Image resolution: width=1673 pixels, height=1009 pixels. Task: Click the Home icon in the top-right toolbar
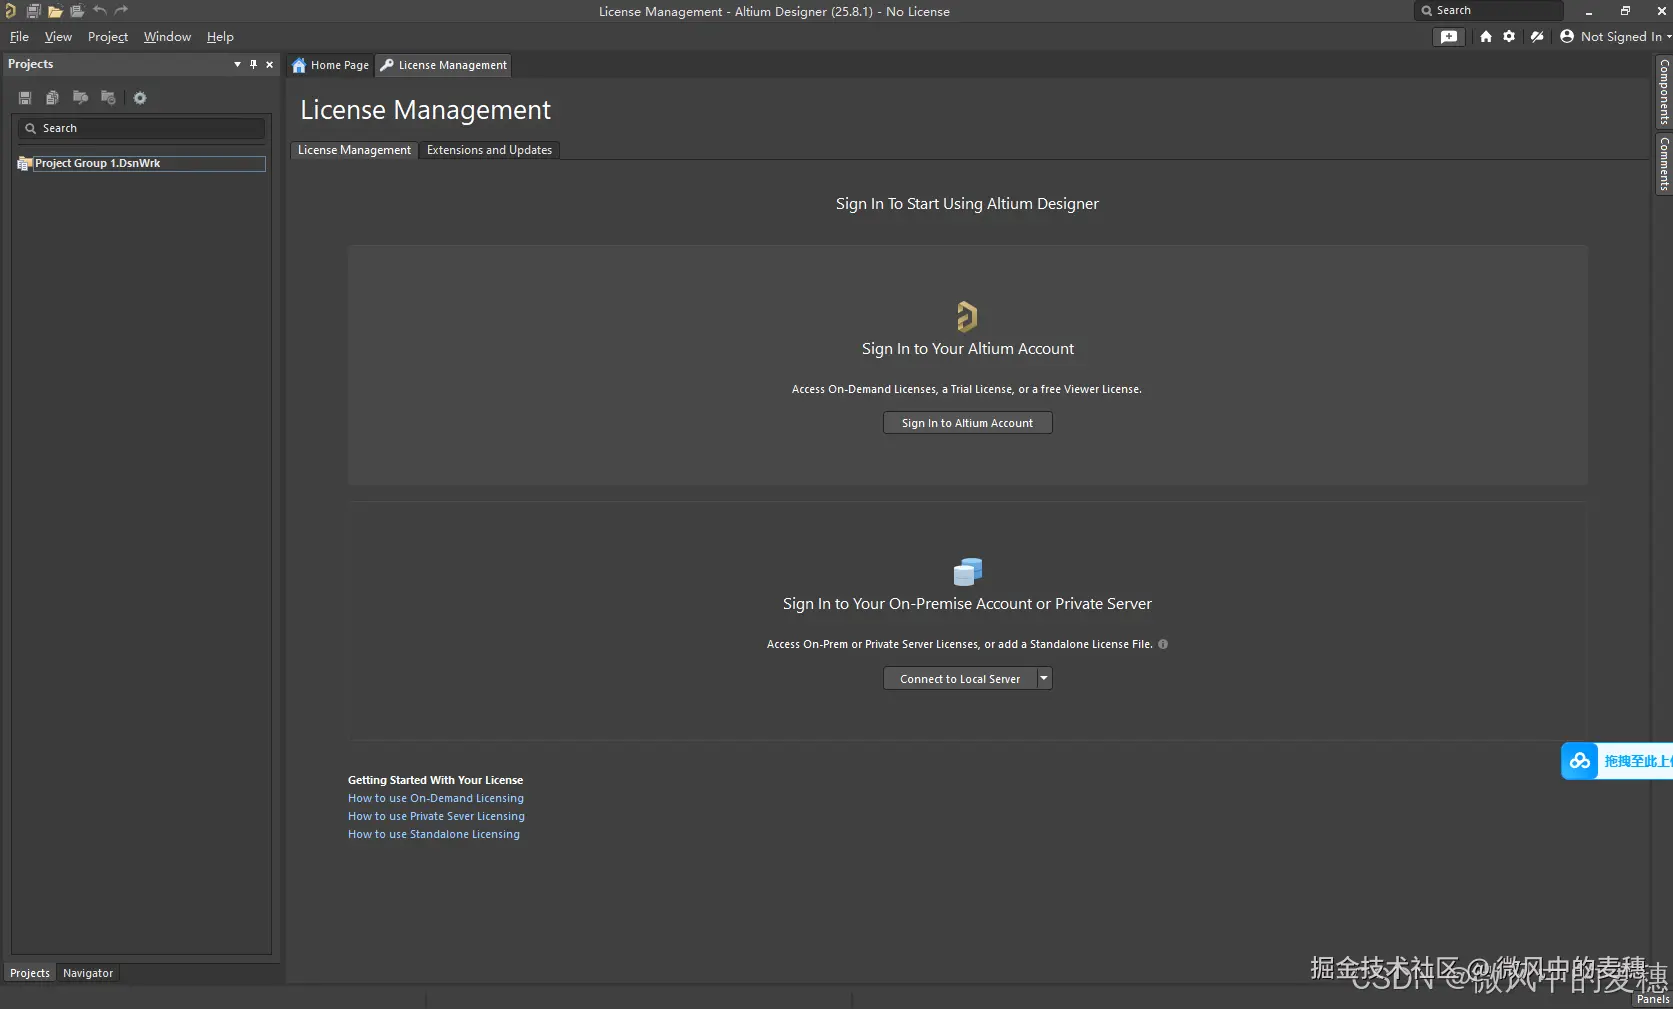[x=1486, y=37]
